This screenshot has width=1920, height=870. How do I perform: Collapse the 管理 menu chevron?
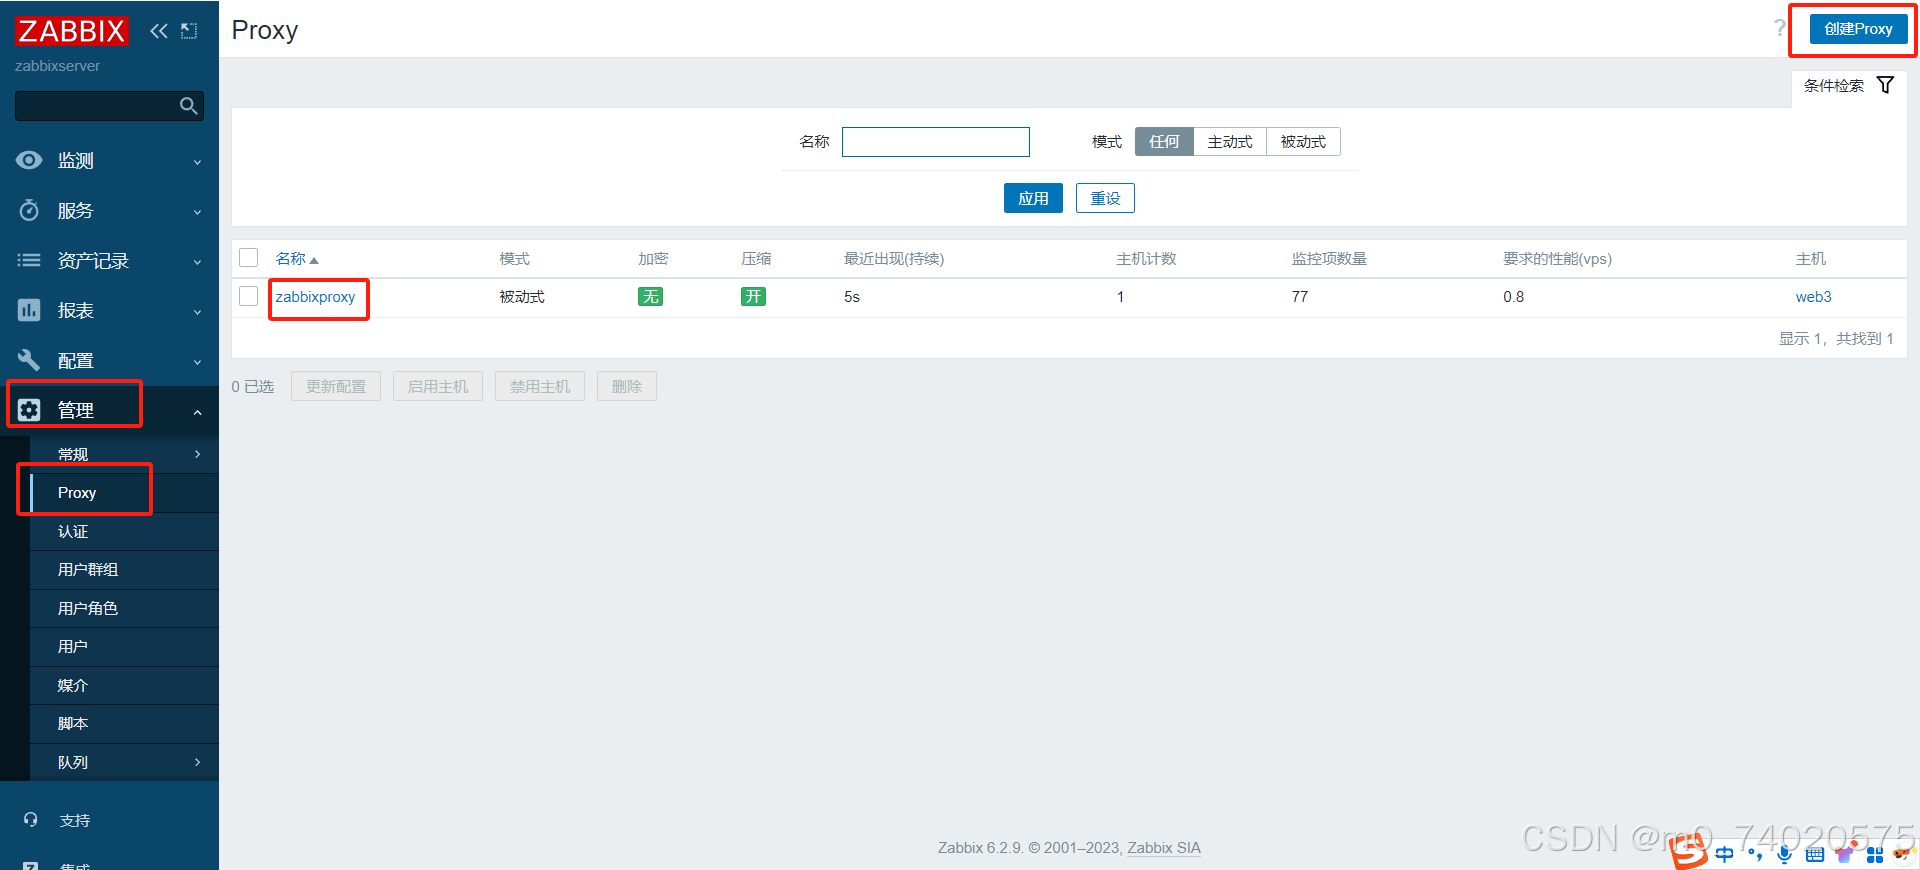pyautogui.click(x=197, y=412)
